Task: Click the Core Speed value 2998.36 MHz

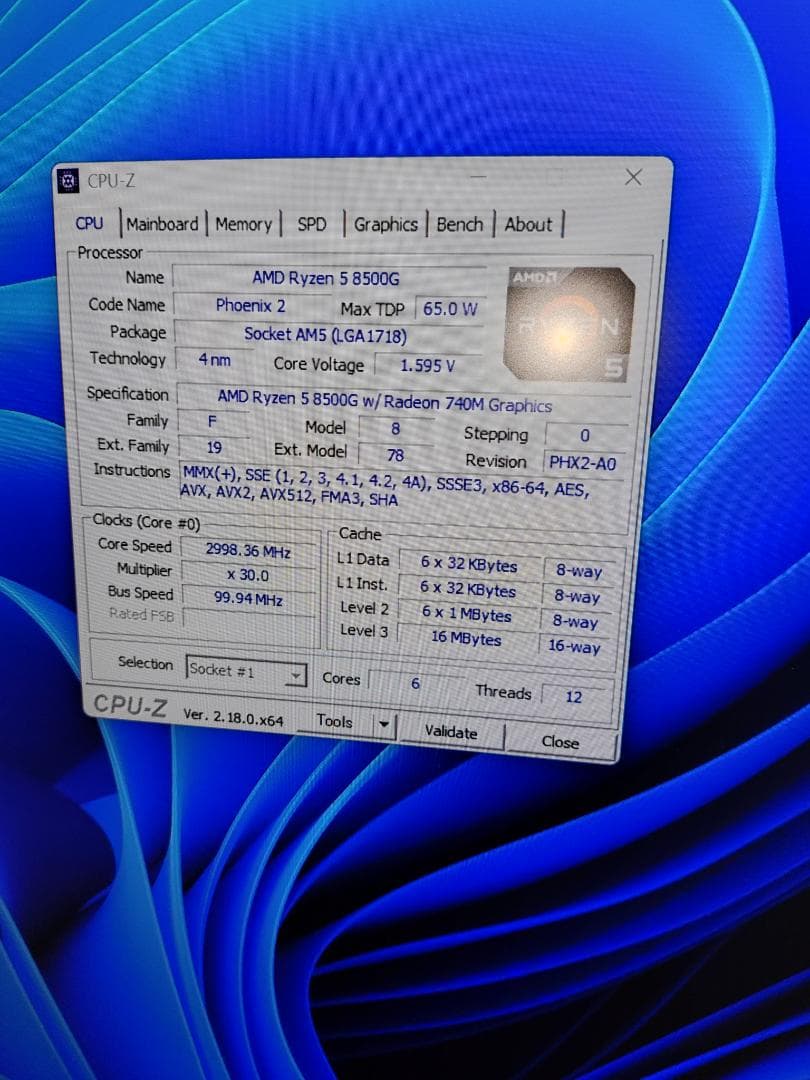Action: pyautogui.click(x=248, y=550)
